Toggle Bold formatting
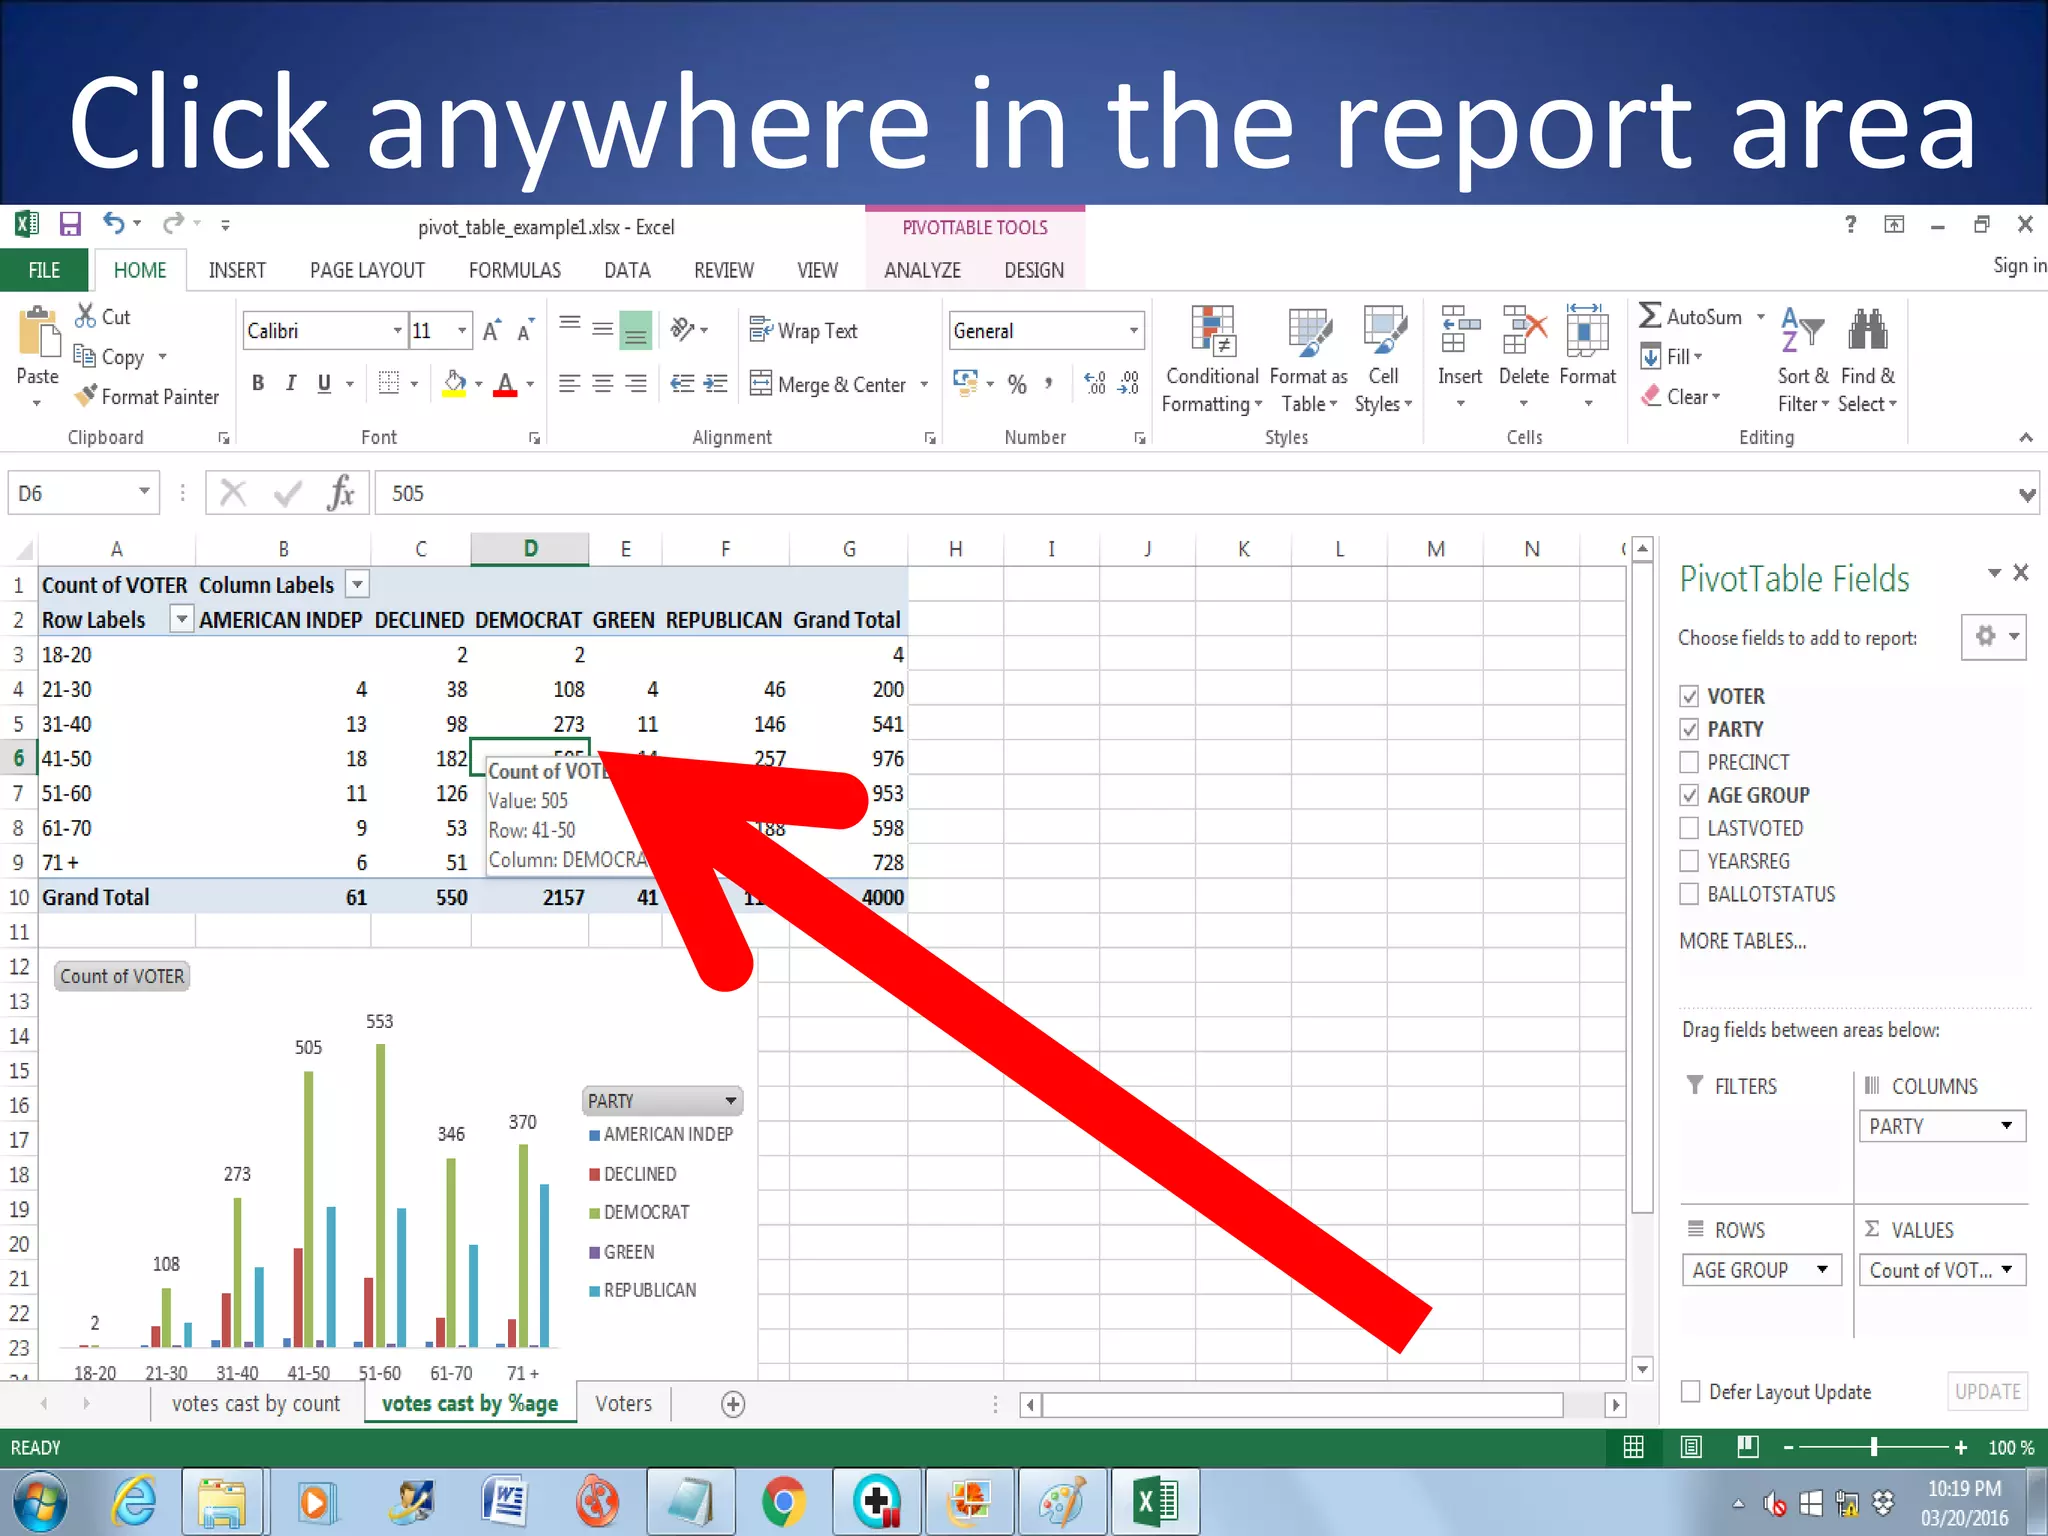The height and width of the screenshot is (1536, 2048). pyautogui.click(x=258, y=383)
